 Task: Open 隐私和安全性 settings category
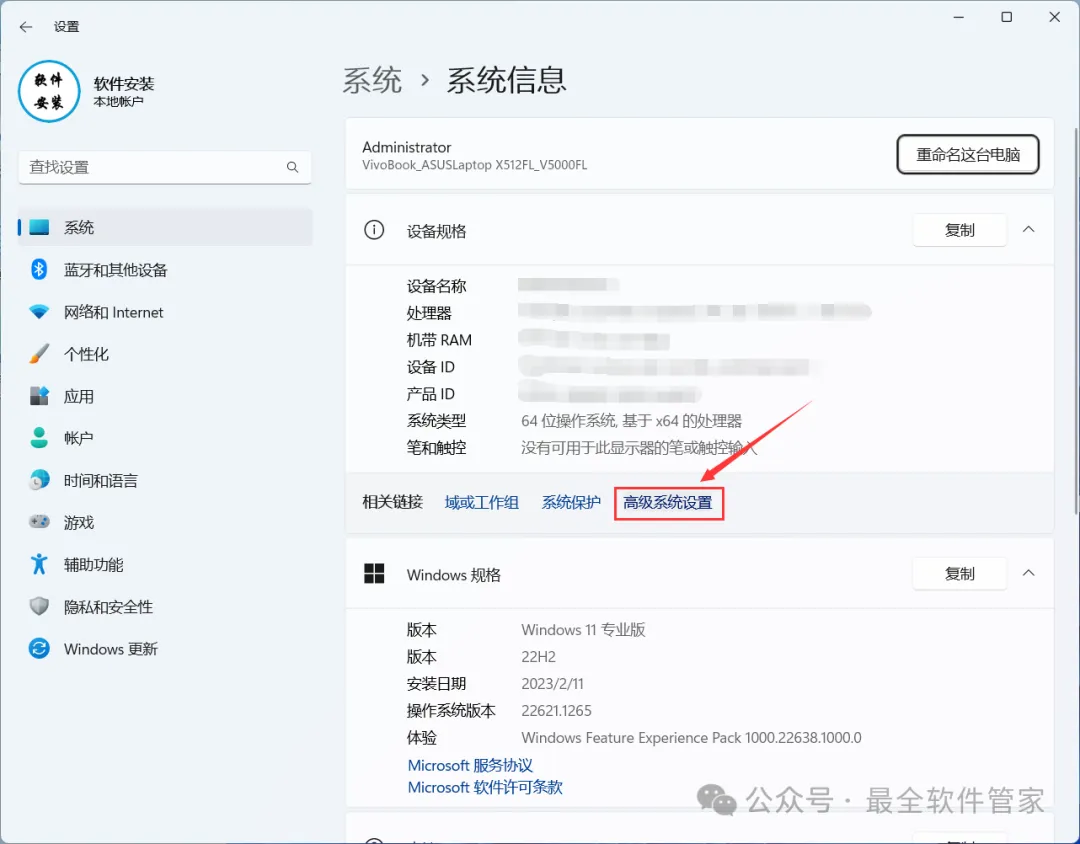click(165, 606)
